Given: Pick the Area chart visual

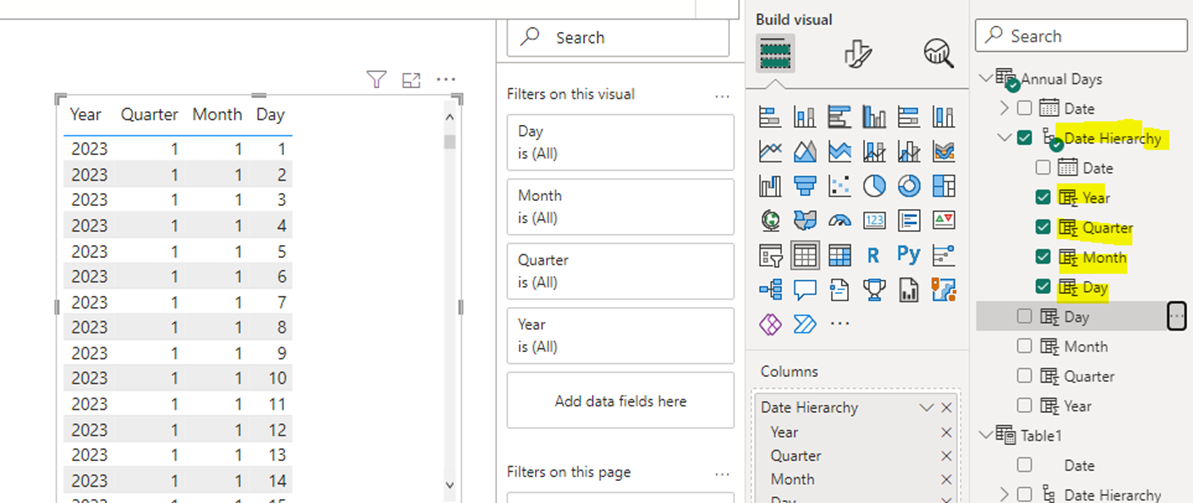Looking at the screenshot, I should (804, 151).
